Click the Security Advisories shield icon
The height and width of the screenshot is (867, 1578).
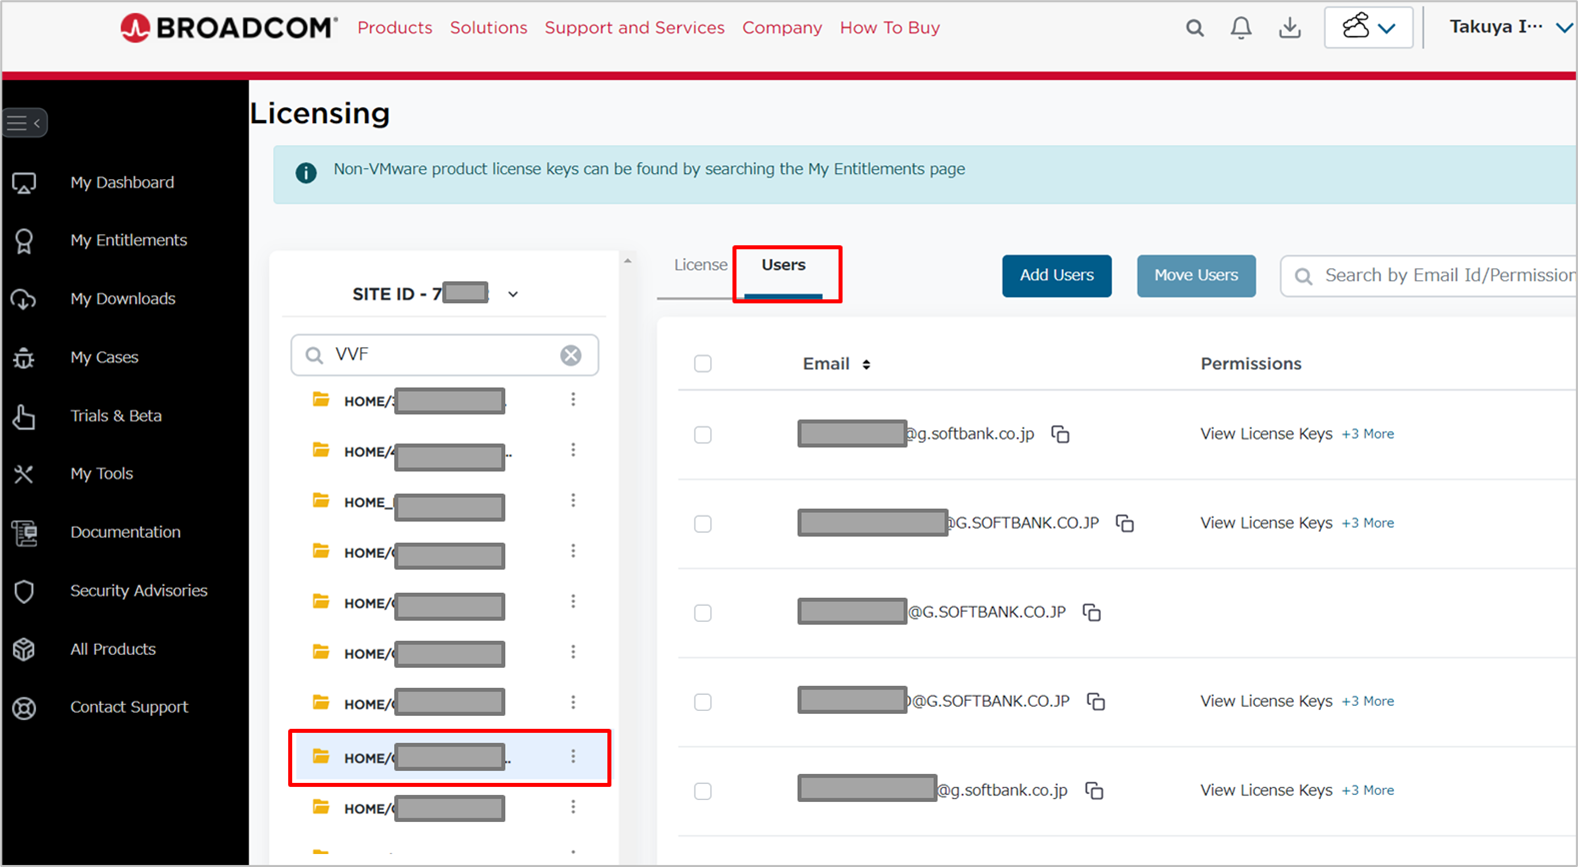(x=24, y=591)
